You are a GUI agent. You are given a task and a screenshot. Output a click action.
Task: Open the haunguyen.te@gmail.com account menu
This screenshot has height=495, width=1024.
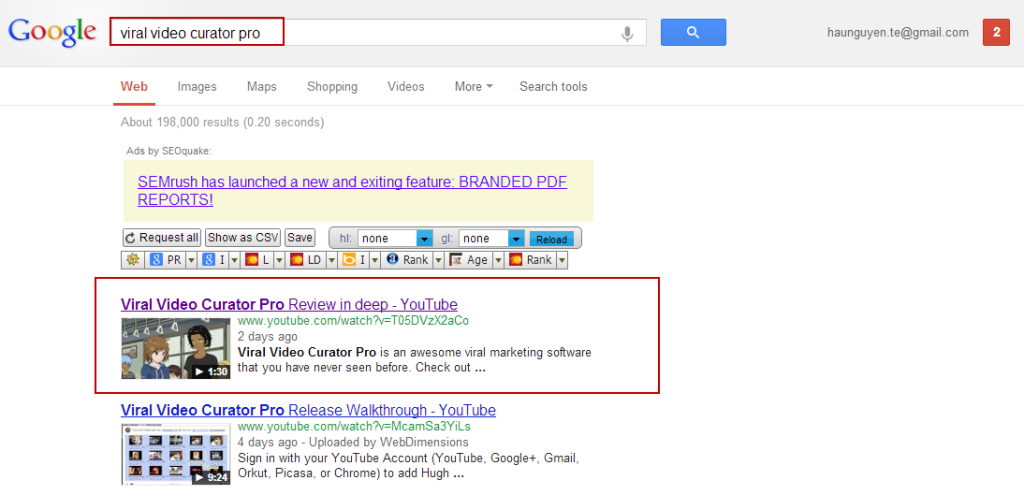(x=897, y=33)
